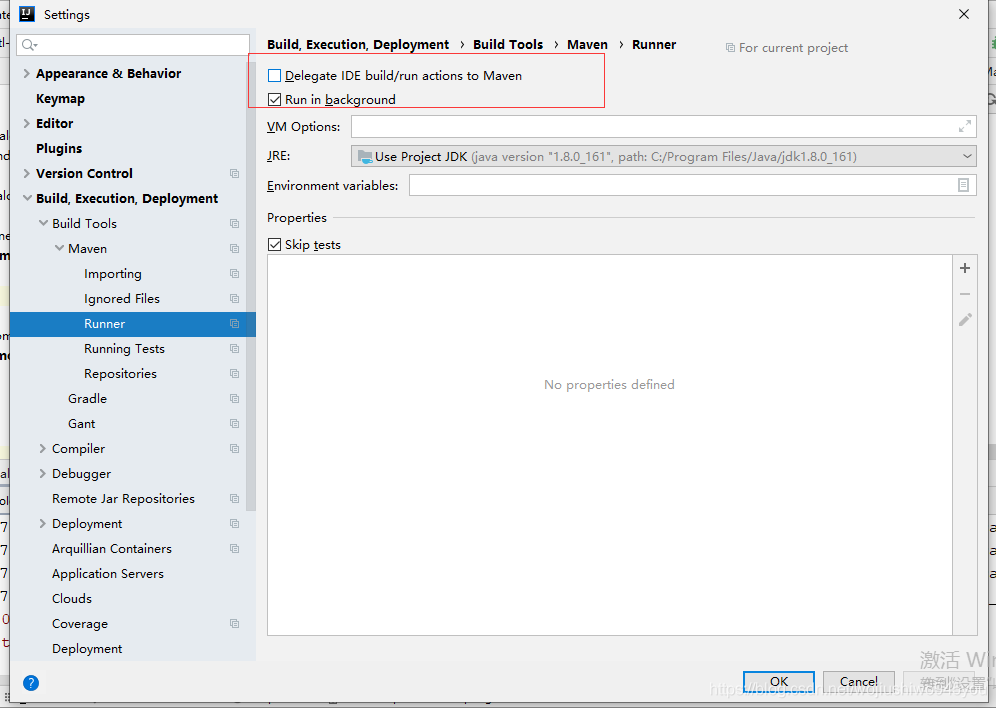Uncheck the Skip tests option
Image resolution: width=996 pixels, height=708 pixels.
274,244
